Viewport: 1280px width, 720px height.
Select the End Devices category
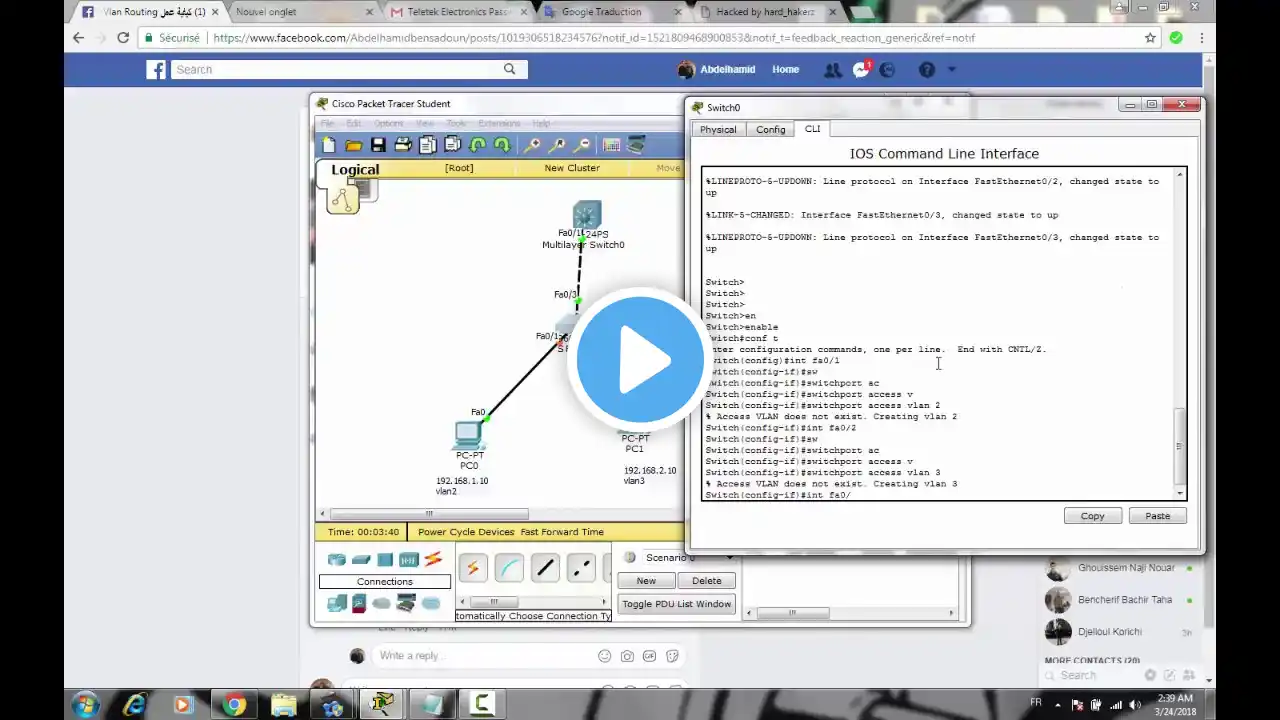[337, 603]
